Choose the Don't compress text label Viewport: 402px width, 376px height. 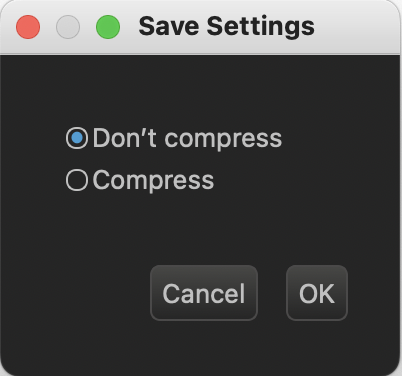[x=187, y=138]
